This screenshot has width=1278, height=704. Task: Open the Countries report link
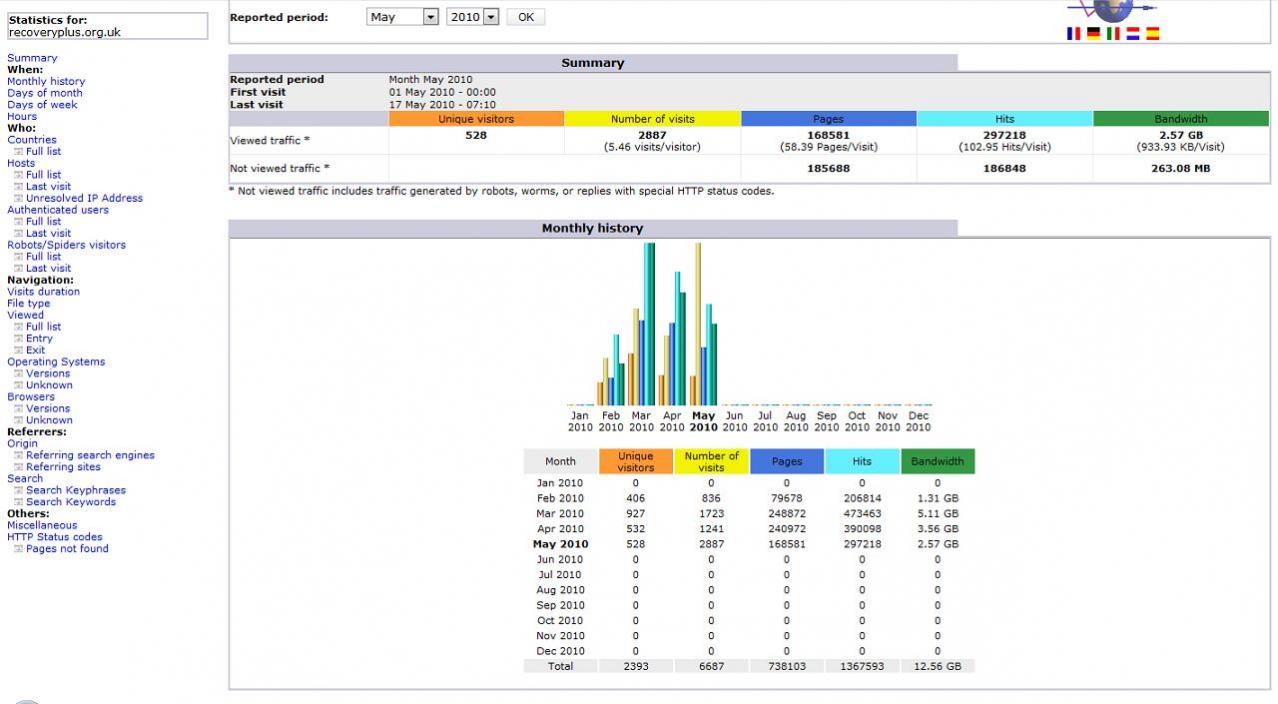coord(32,140)
